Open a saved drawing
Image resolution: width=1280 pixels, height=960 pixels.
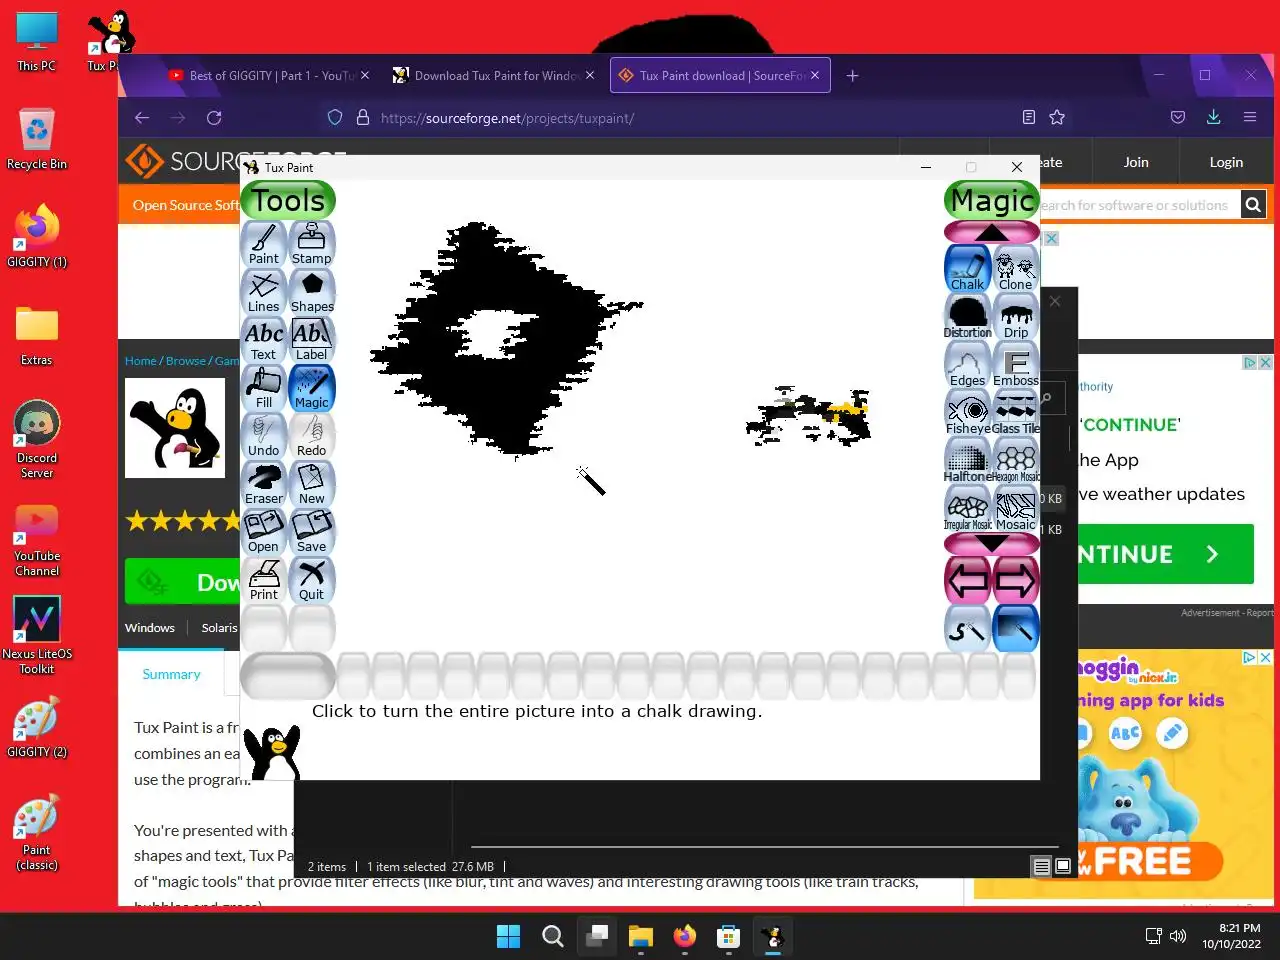tap(264, 532)
